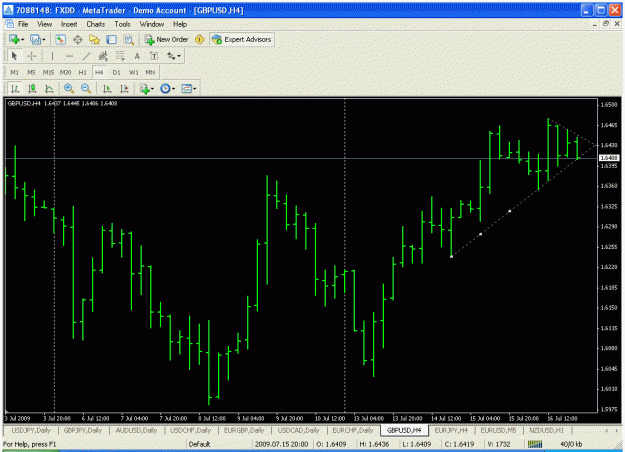
Task: Switch to the USDCHF,Daily chart tab
Action: (x=191, y=430)
